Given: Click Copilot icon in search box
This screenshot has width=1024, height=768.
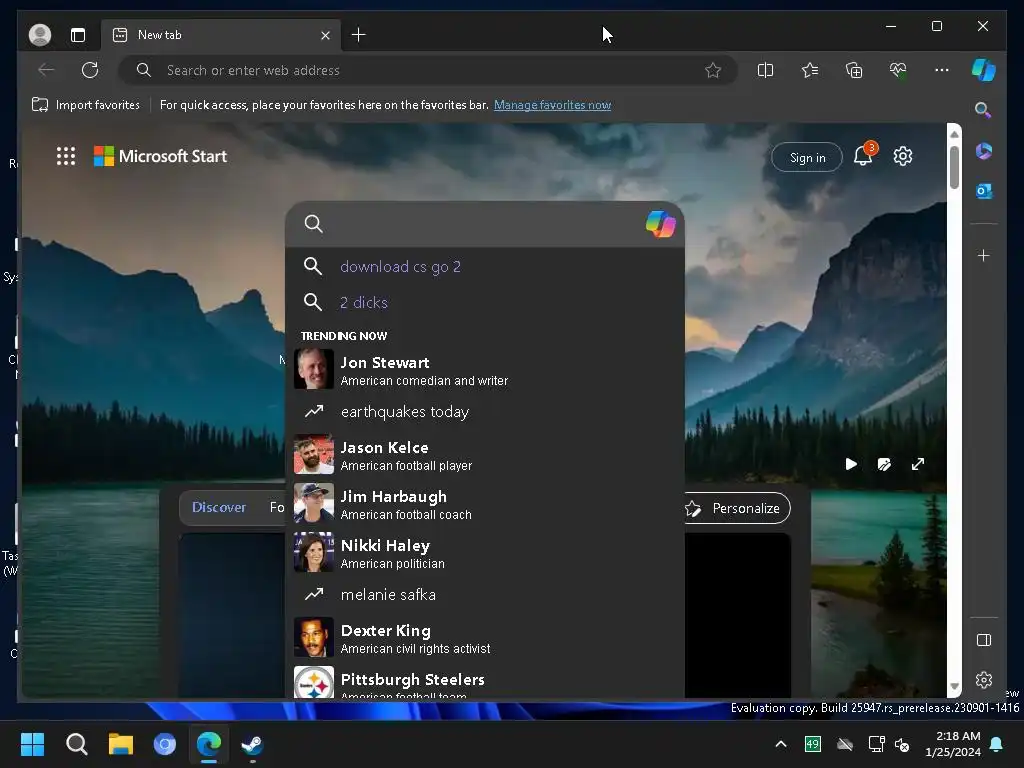Looking at the screenshot, I should pos(660,224).
